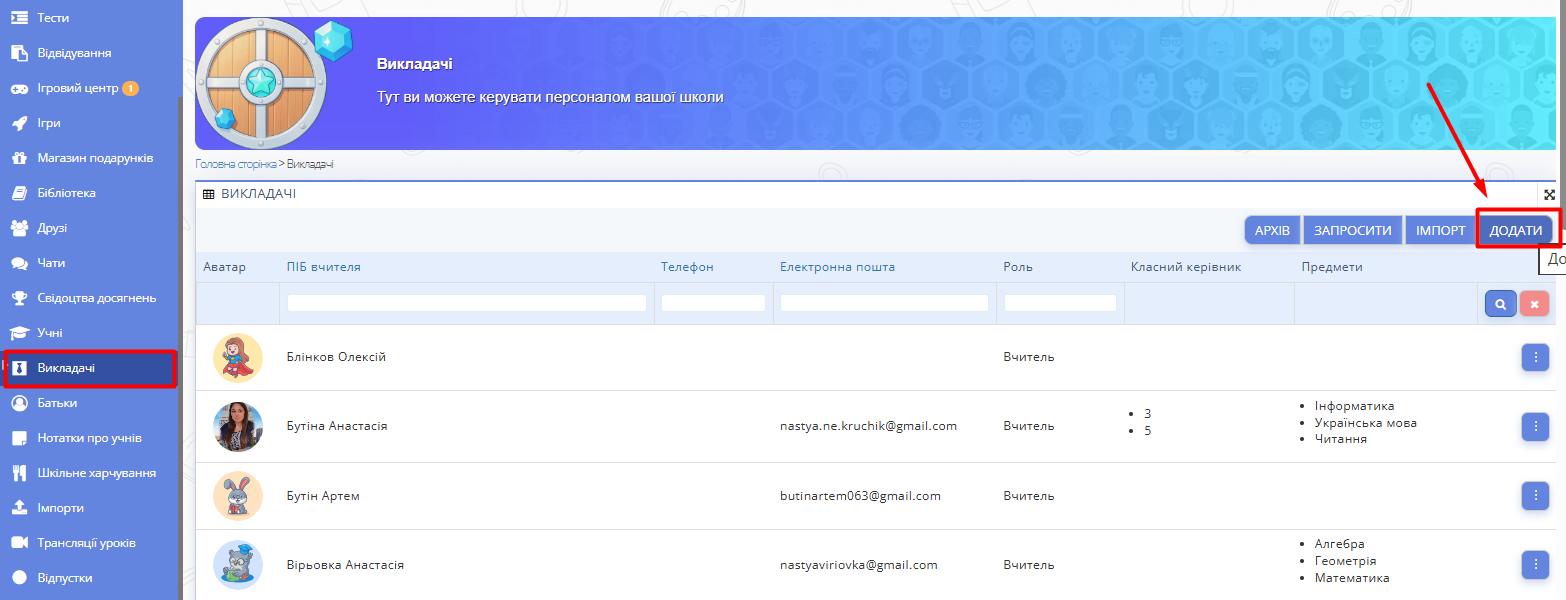Click the АРХІВ button

click(x=1272, y=230)
